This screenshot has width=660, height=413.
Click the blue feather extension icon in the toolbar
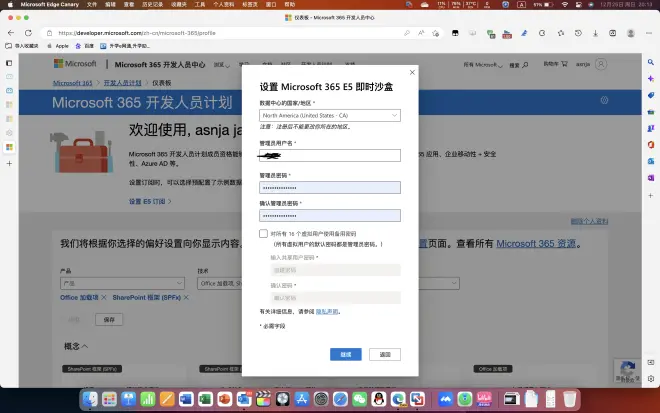[x=524, y=33]
